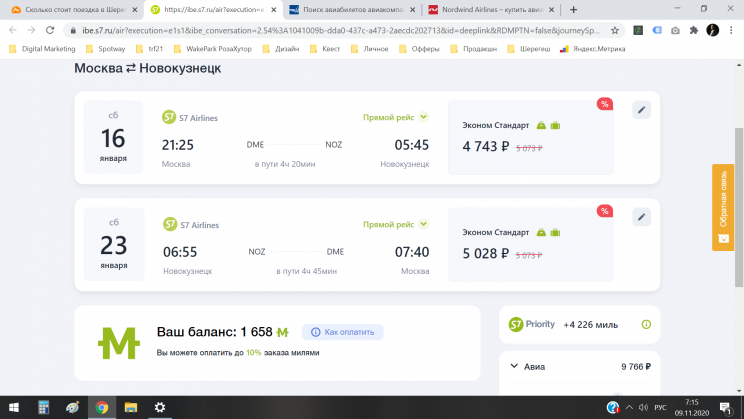Screen dimensions: 744x419
Task: Click the page vertical scrollbar thumb
Action: (739, 207)
